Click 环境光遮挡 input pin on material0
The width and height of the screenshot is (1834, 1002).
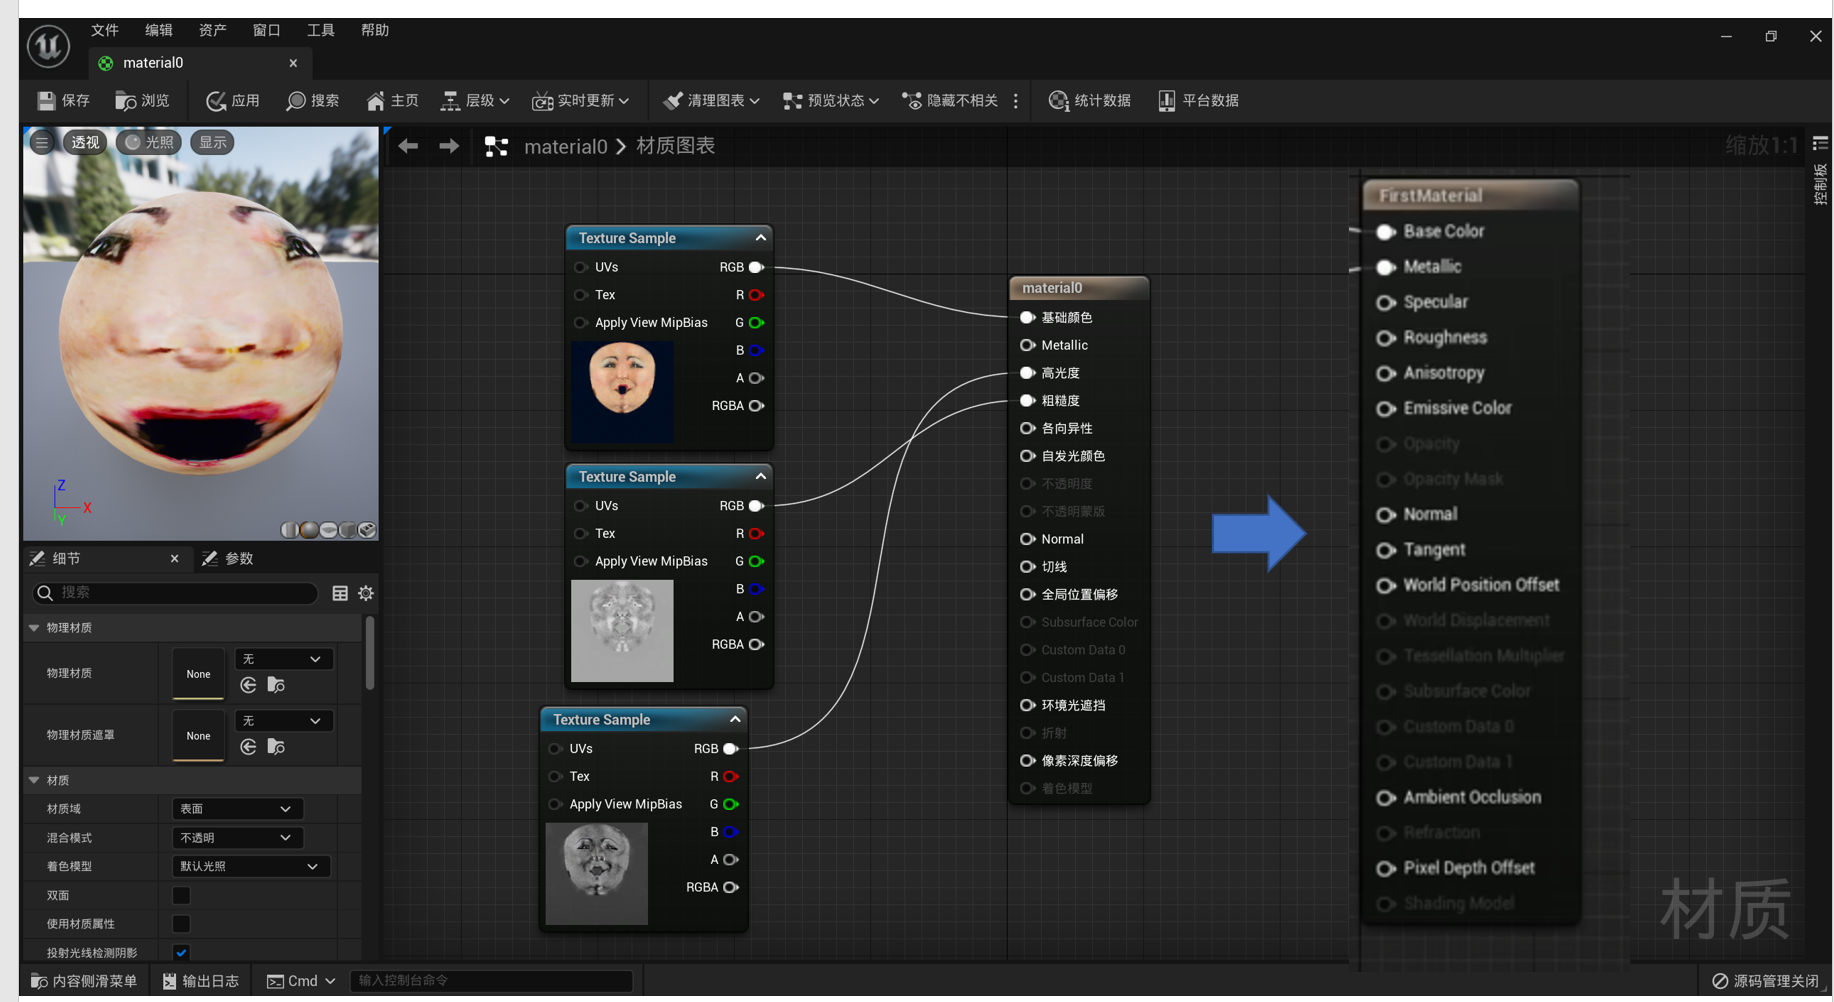tap(1027, 705)
